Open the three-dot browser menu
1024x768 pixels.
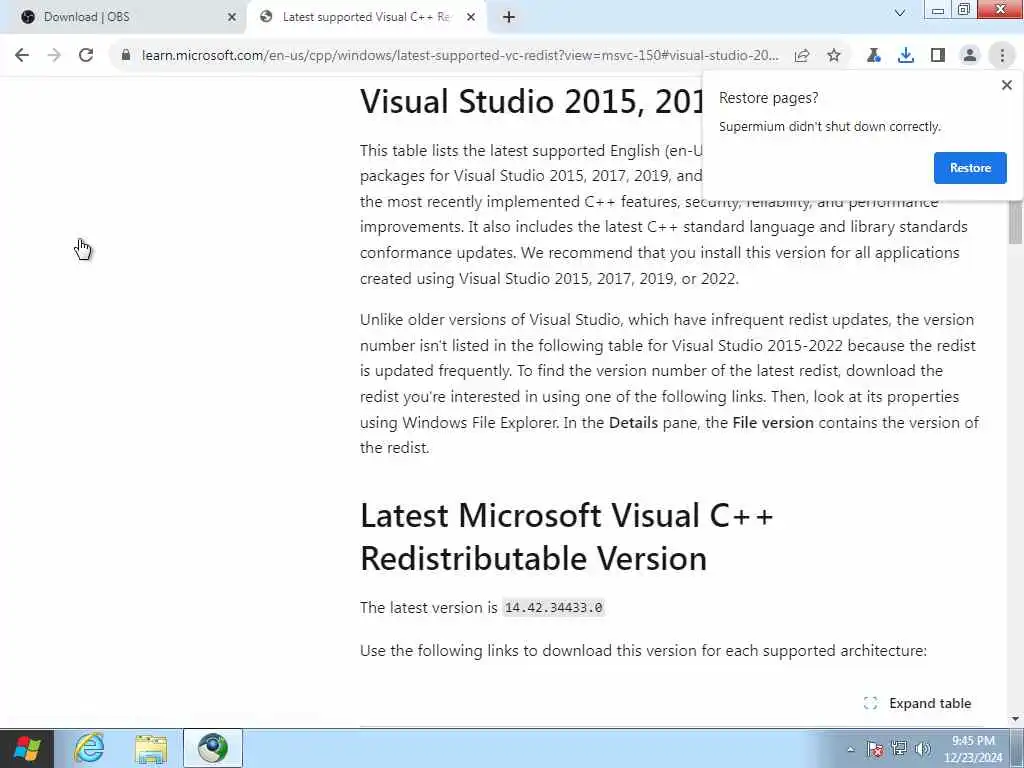tap(1002, 56)
